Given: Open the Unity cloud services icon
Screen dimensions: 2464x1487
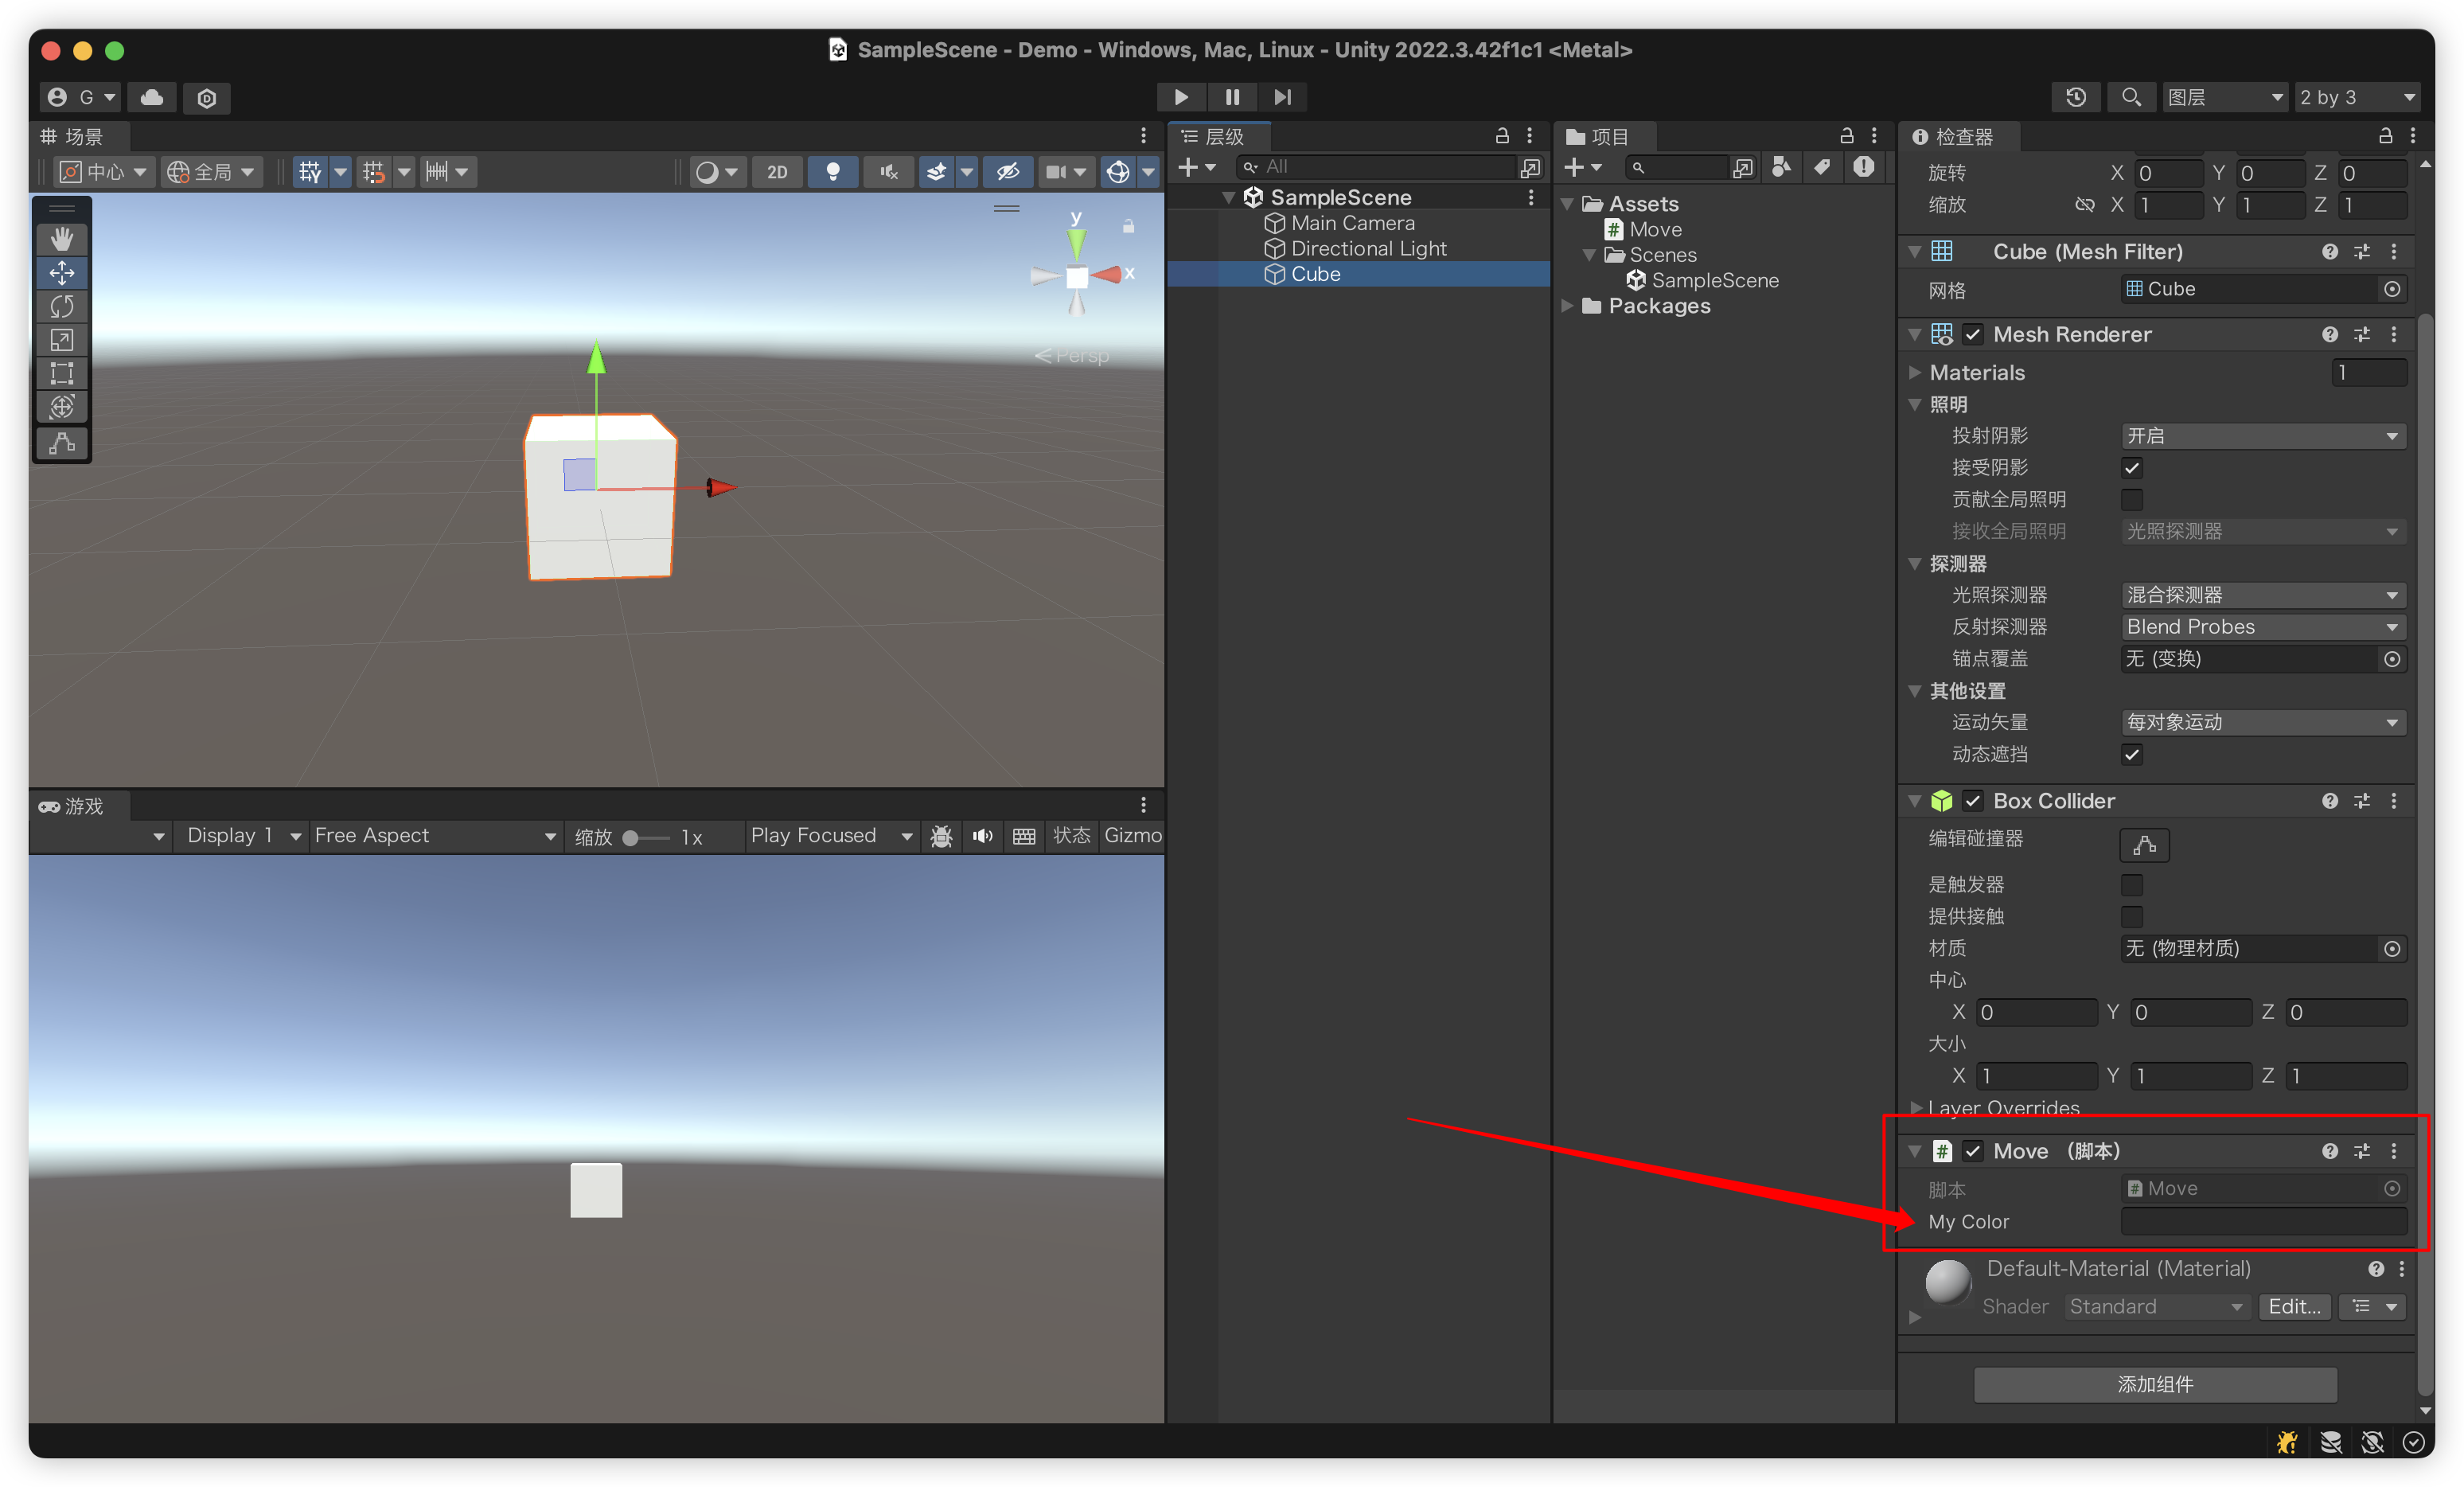Looking at the screenshot, I should tap(152, 97).
